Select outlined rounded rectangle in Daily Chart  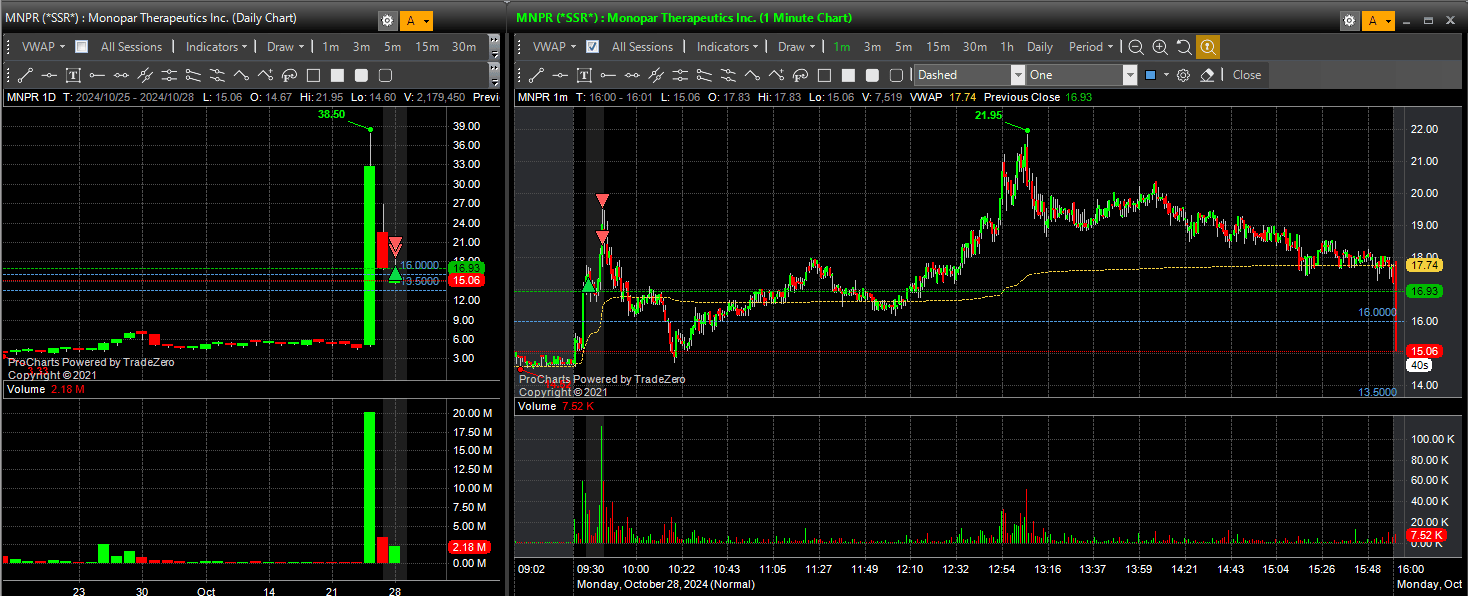pyautogui.click(x=385, y=75)
